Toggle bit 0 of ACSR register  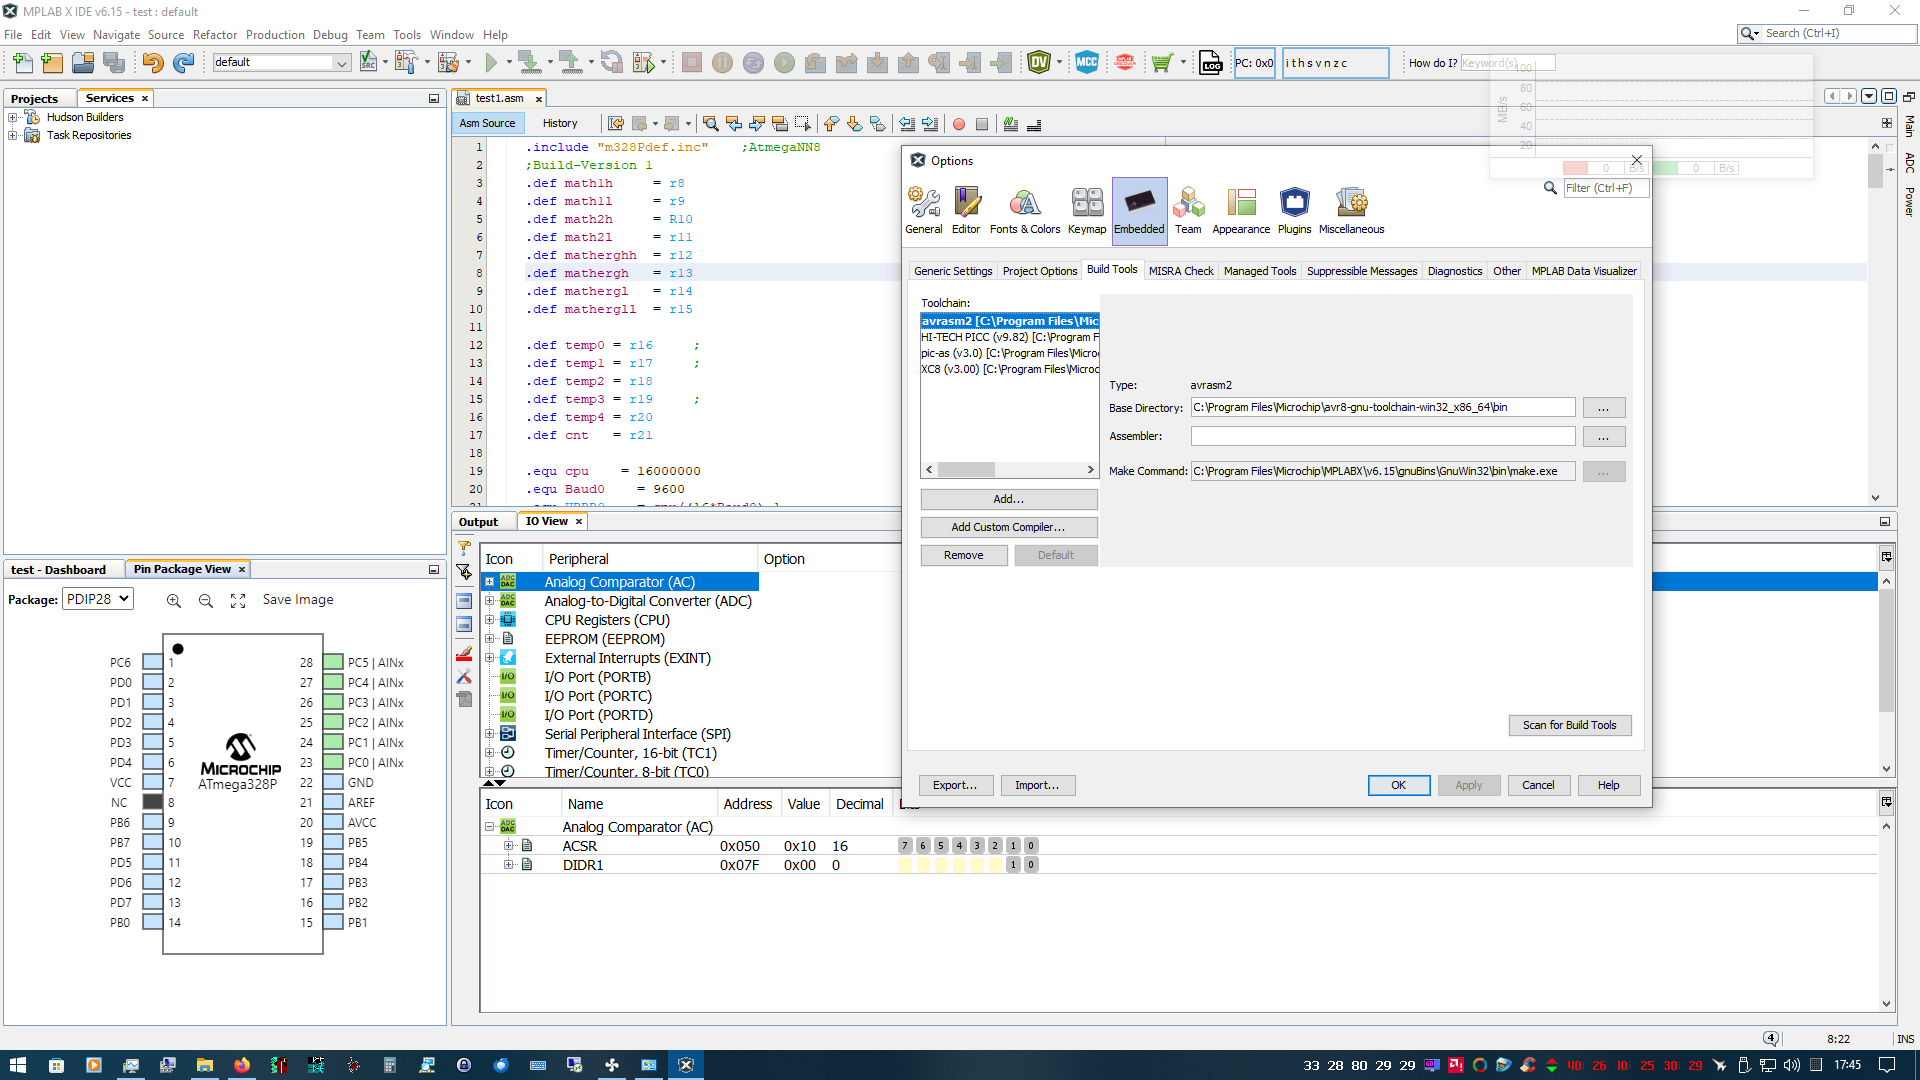point(1031,846)
